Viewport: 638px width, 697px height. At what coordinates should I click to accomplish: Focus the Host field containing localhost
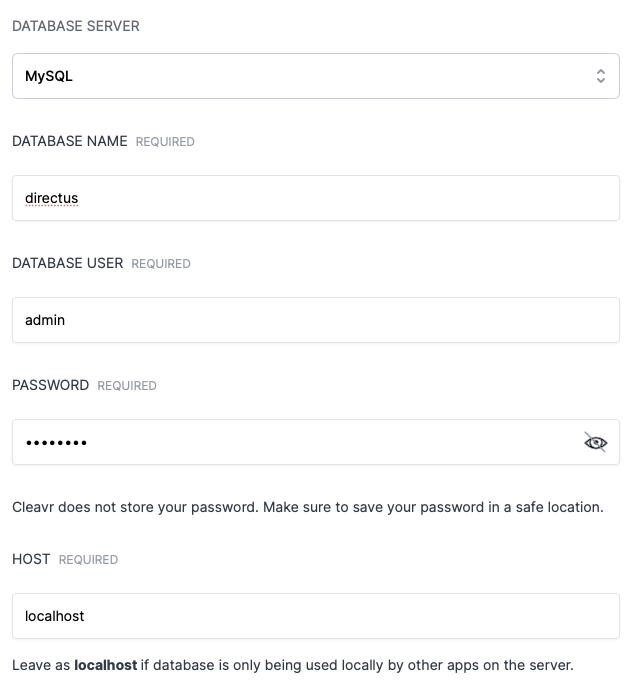click(315, 616)
